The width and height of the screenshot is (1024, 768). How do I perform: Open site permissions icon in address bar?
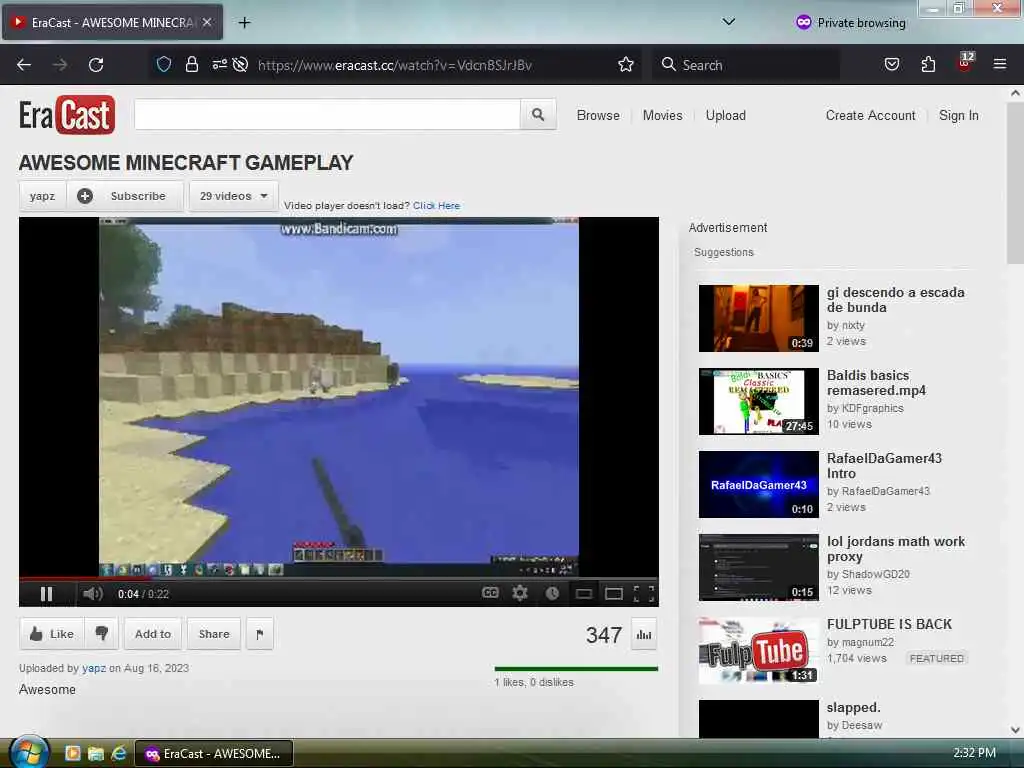coord(219,64)
